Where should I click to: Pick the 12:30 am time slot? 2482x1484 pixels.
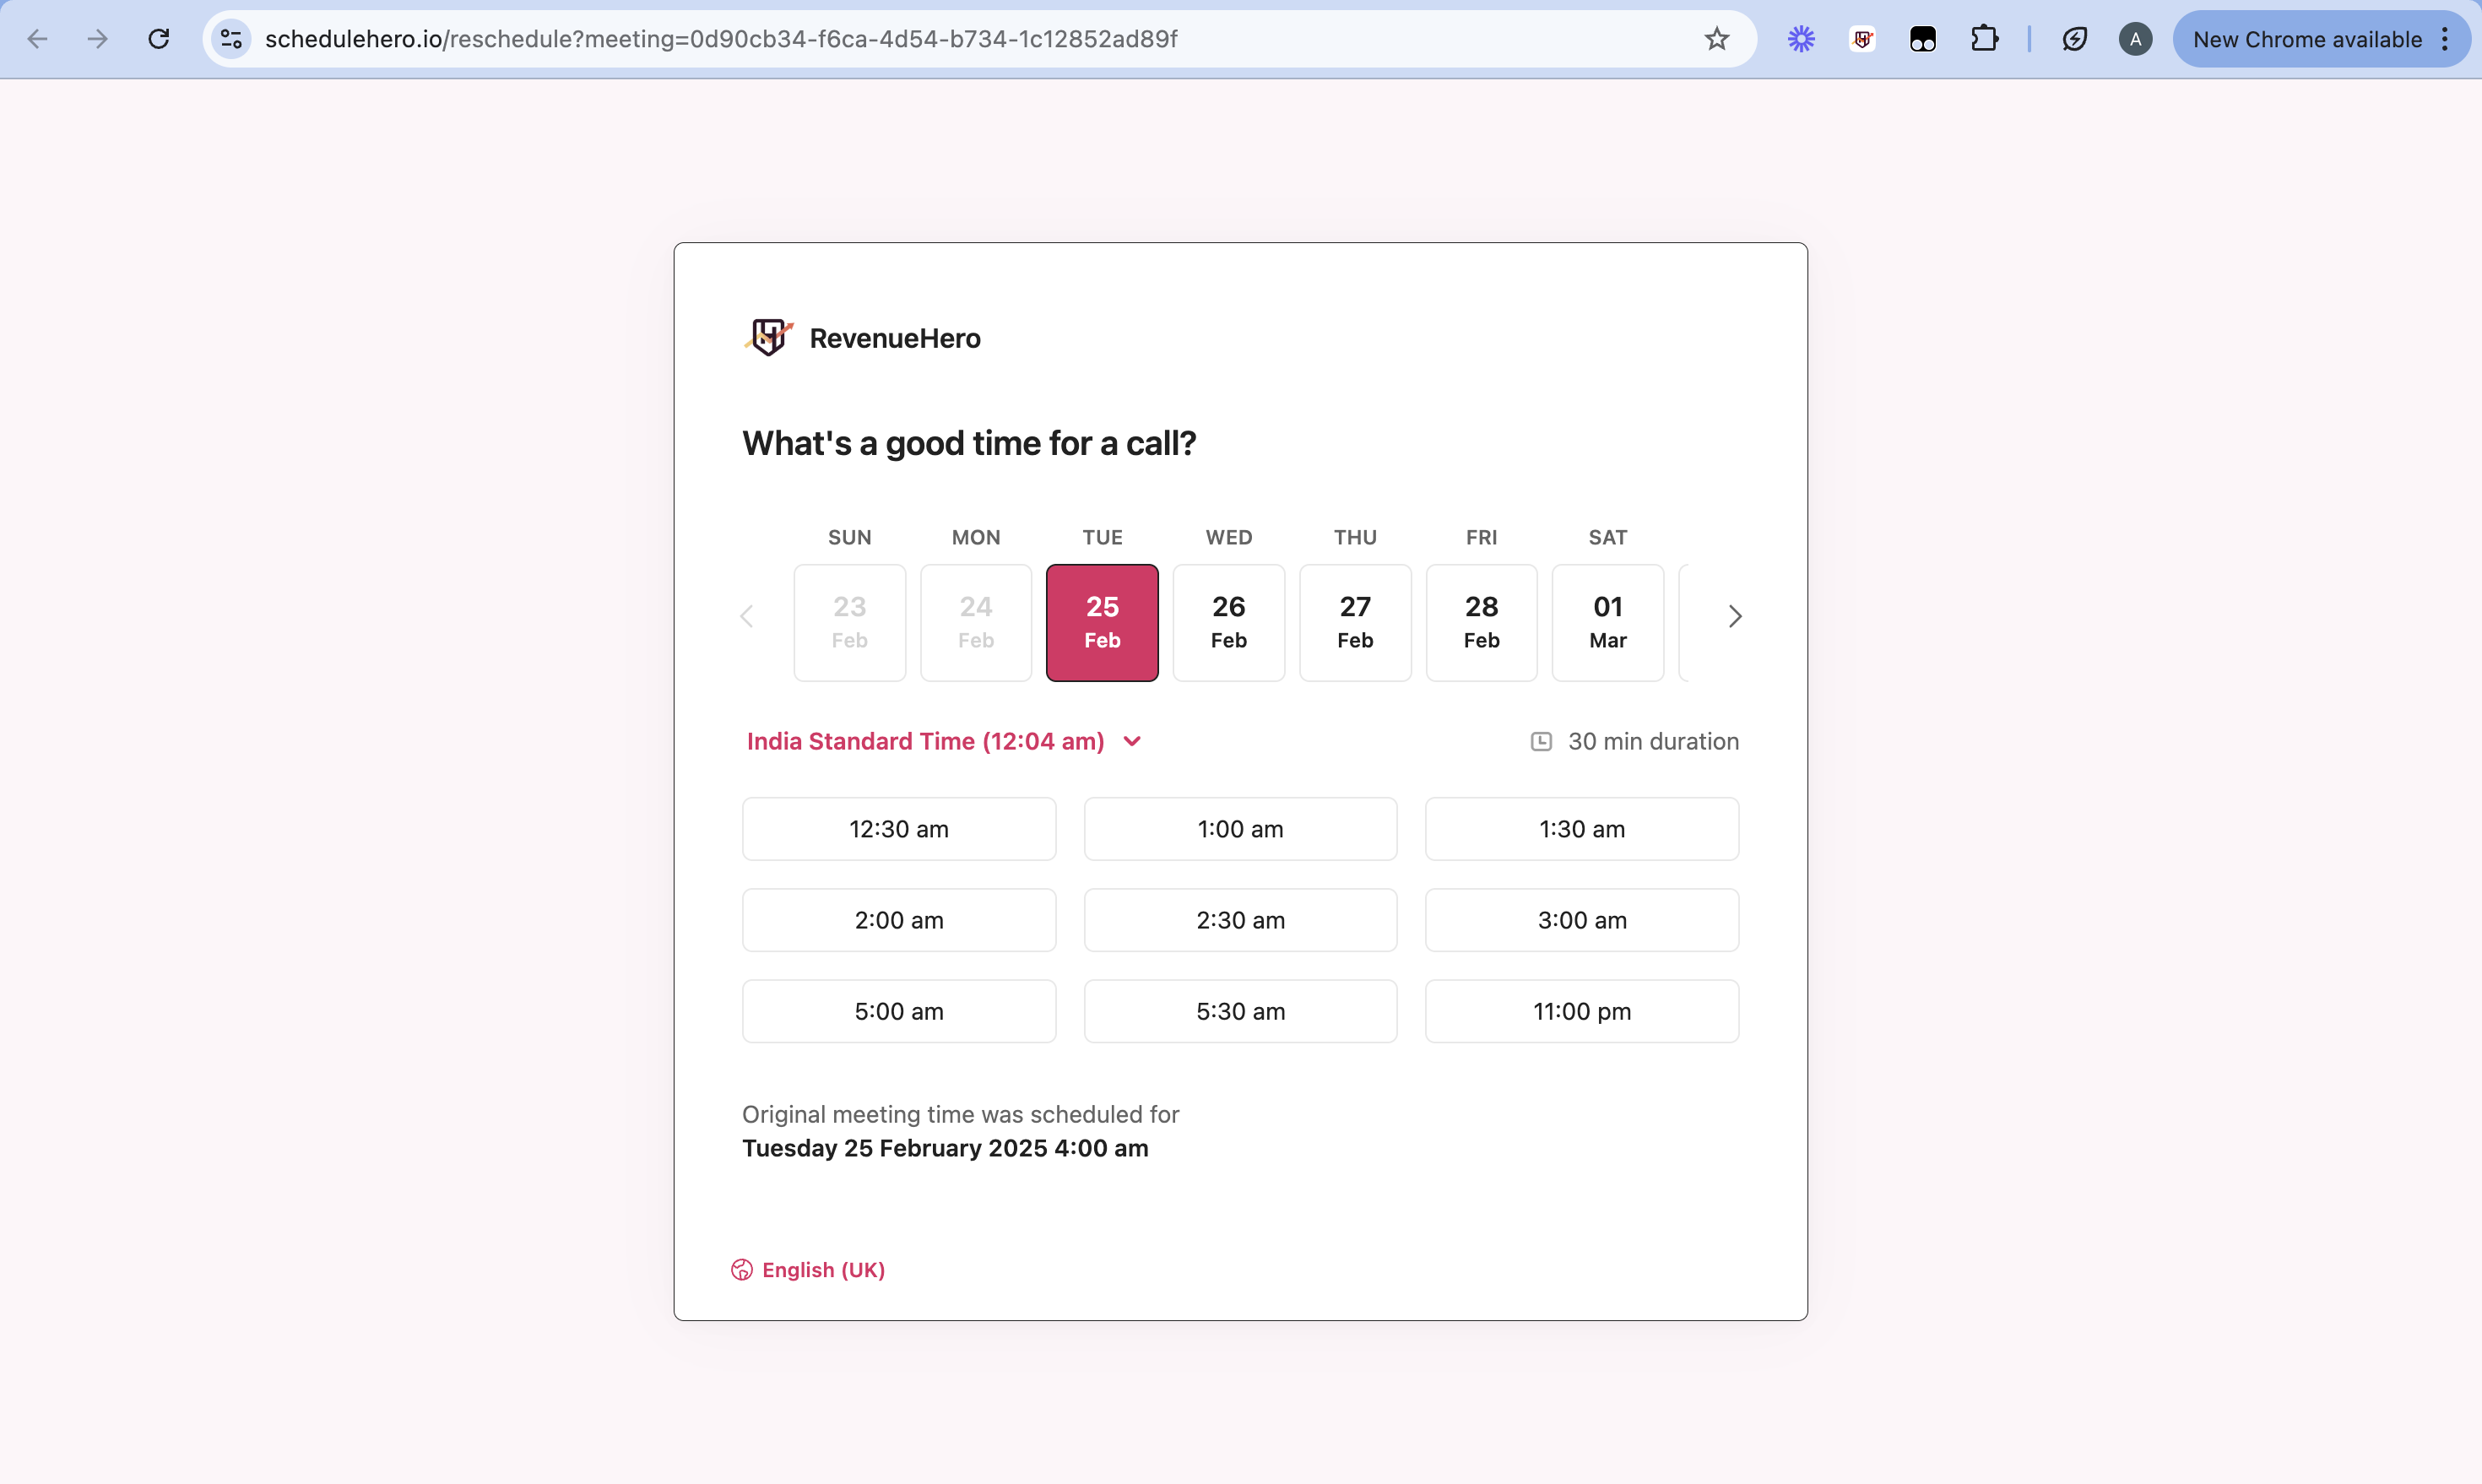coord(898,829)
